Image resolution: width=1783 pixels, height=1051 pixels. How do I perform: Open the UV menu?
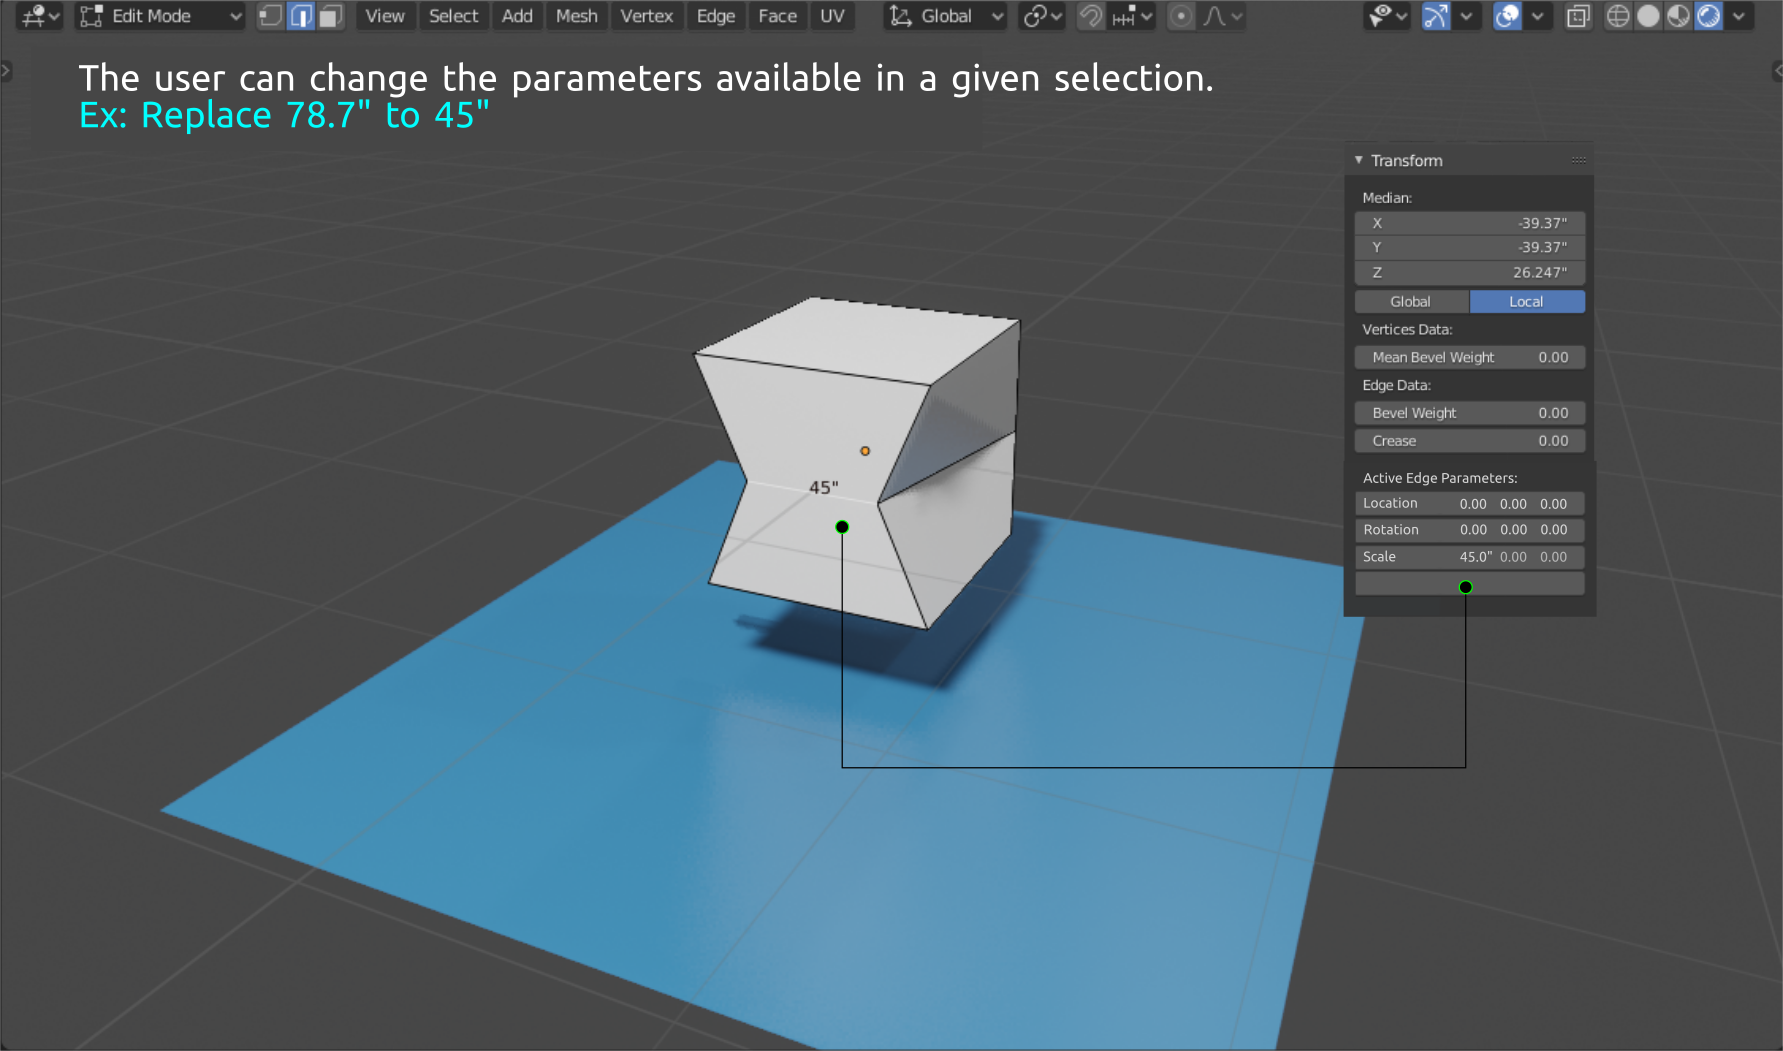pyautogui.click(x=832, y=16)
